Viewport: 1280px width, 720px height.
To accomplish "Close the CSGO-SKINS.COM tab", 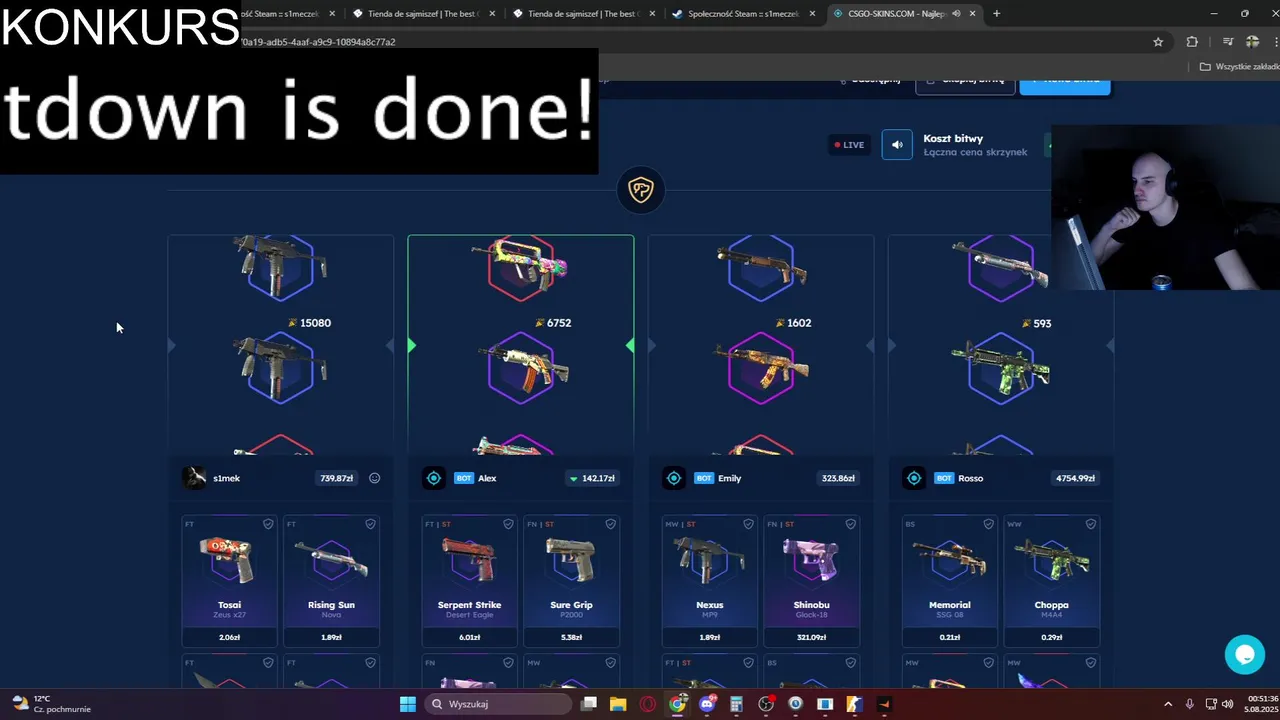I will [972, 14].
